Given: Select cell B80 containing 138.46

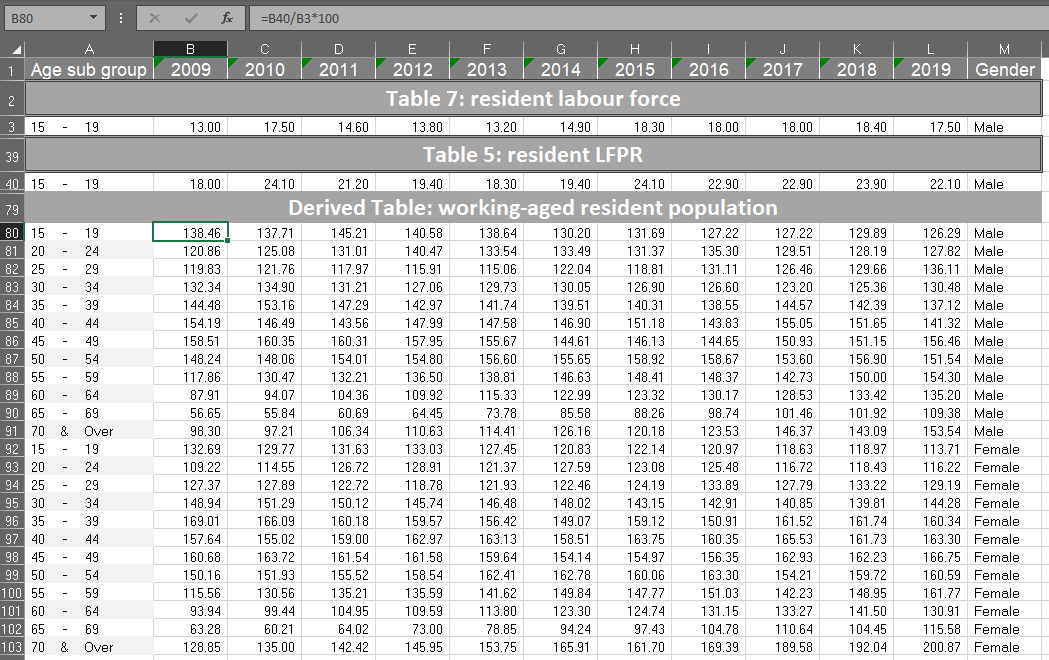Looking at the screenshot, I should pos(190,233).
